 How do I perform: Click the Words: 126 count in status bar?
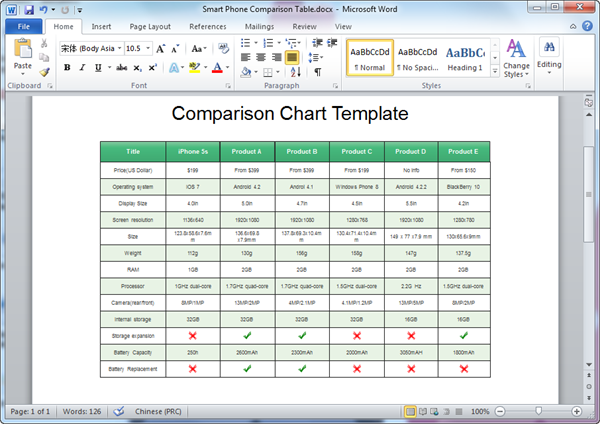(x=84, y=411)
